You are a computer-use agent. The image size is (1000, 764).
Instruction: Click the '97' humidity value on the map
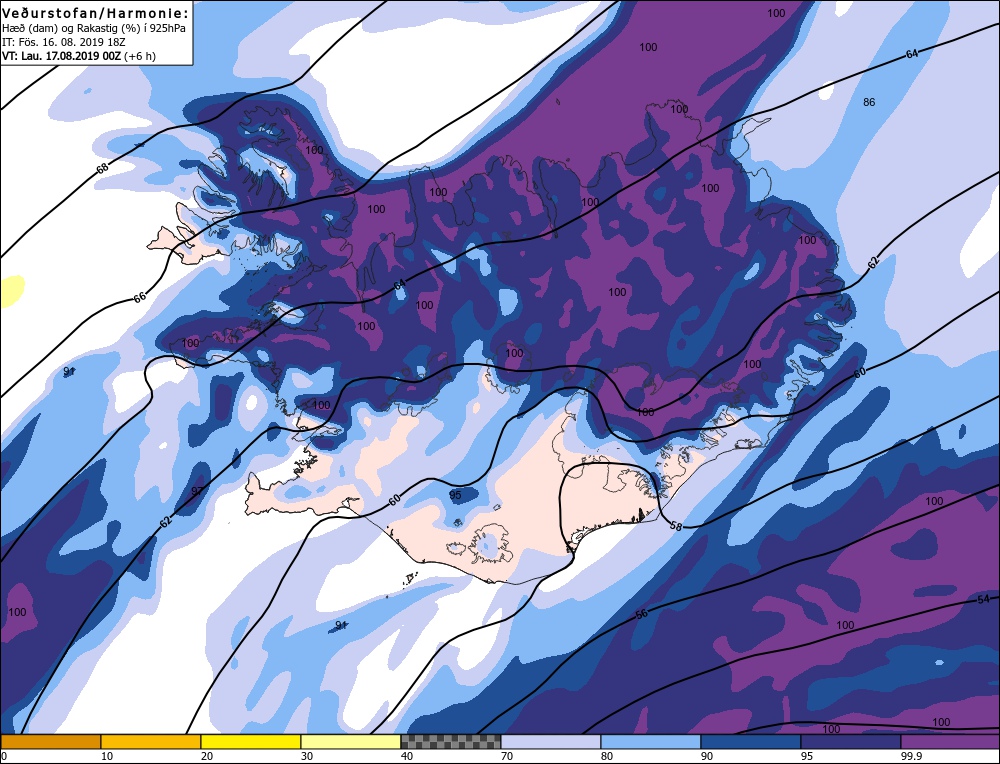(198, 490)
